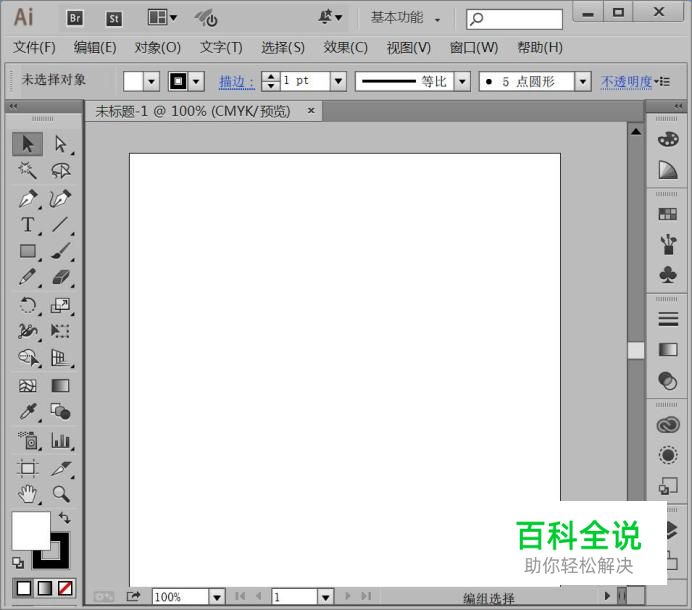Screen dimensions: 692x610
Task: Select the Paintbrush tool
Action: tap(60, 251)
